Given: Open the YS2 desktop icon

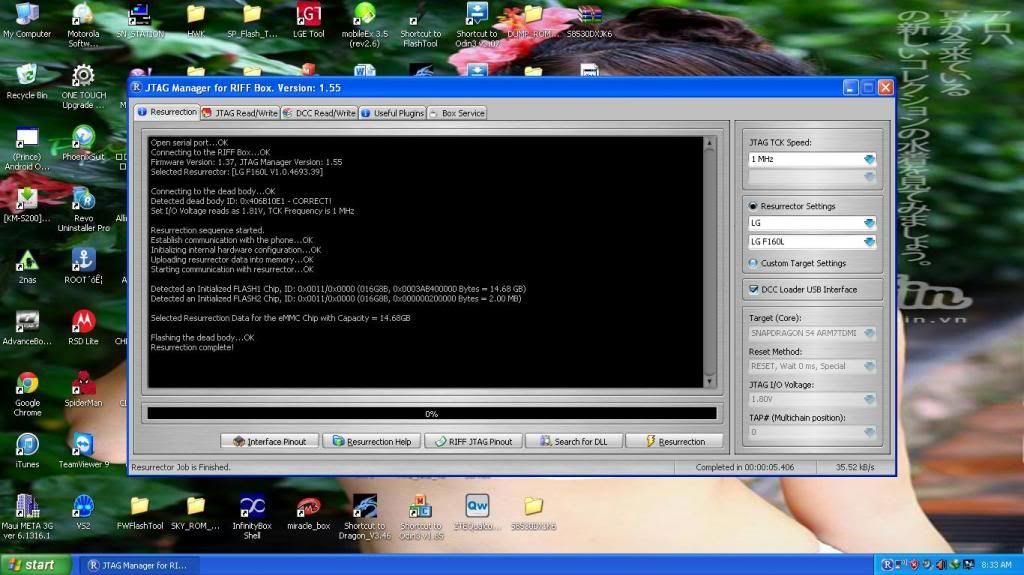Looking at the screenshot, I should click(83, 512).
